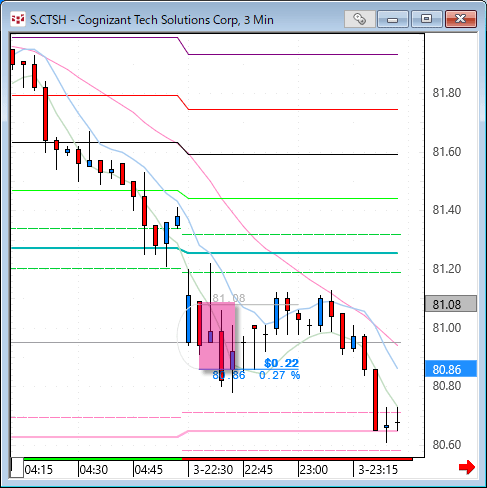Click the highlighted 80.86 price marker on the scale
This screenshot has width=487, height=488.
tap(451, 369)
